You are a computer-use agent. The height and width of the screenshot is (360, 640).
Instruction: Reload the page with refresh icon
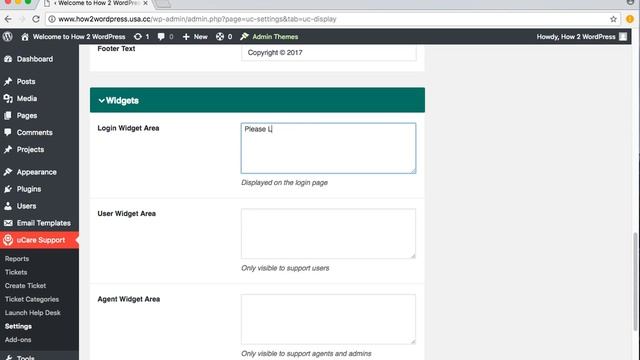tap(36, 19)
